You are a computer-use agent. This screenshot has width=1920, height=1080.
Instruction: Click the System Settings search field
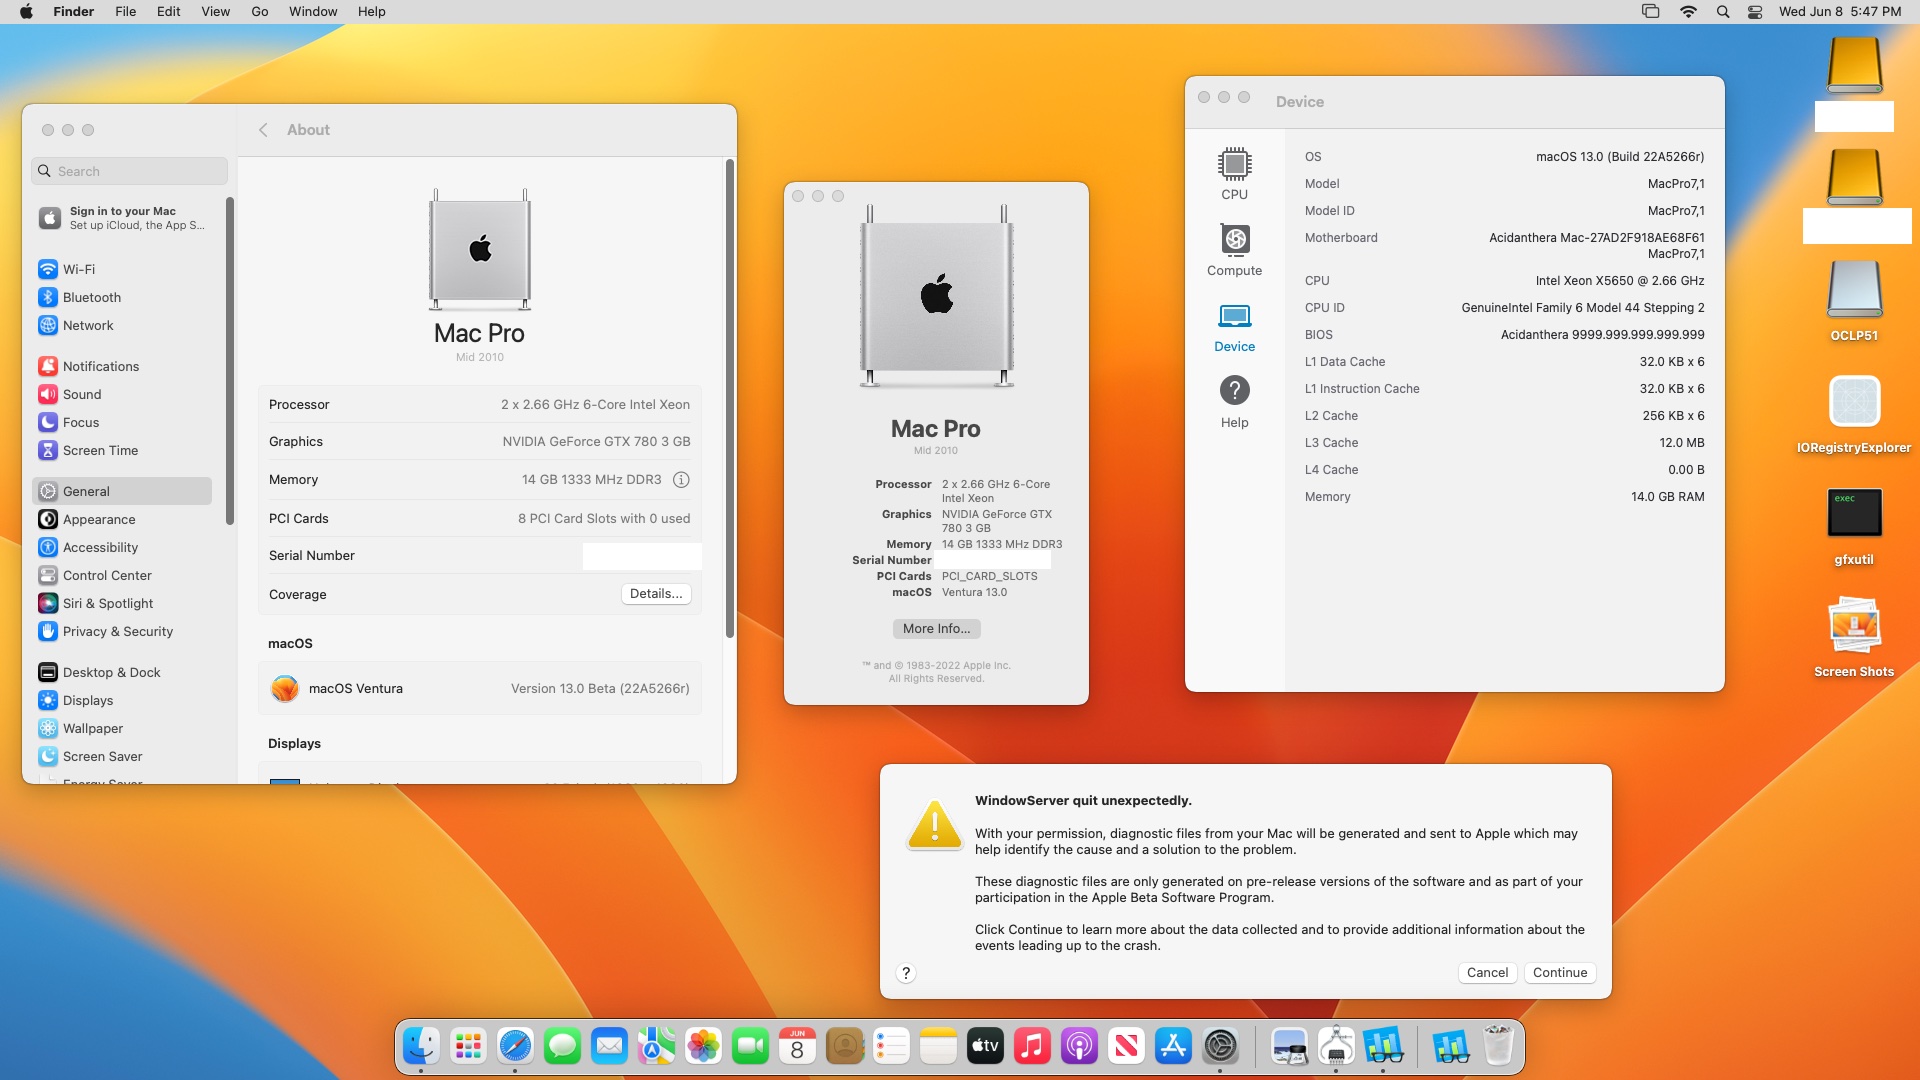[130, 172]
